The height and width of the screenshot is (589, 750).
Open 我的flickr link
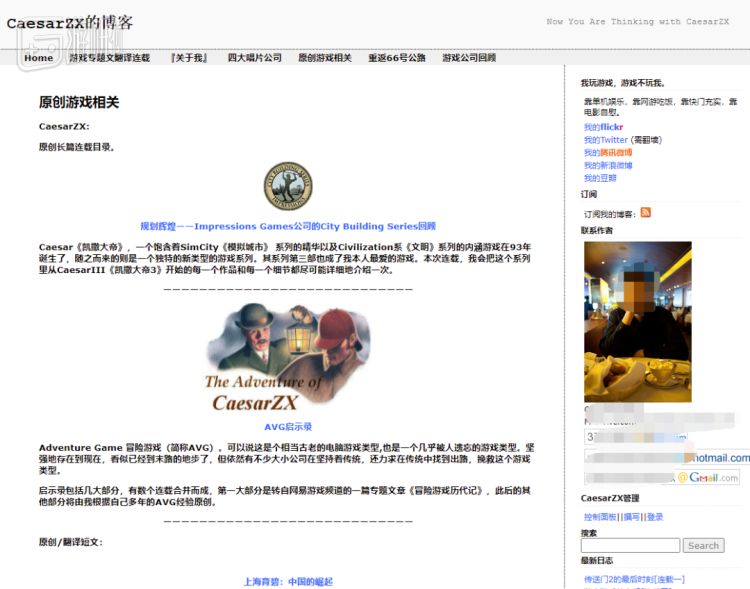click(x=603, y=127)
